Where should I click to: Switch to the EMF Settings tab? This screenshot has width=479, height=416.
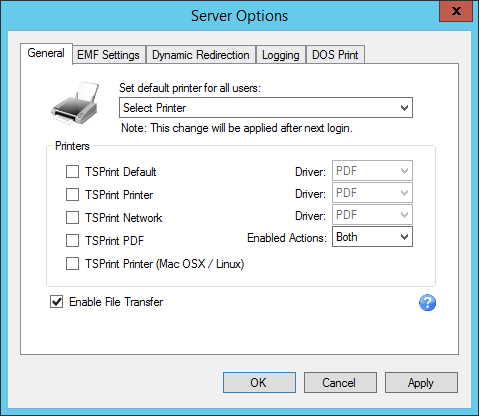point(109,54)
